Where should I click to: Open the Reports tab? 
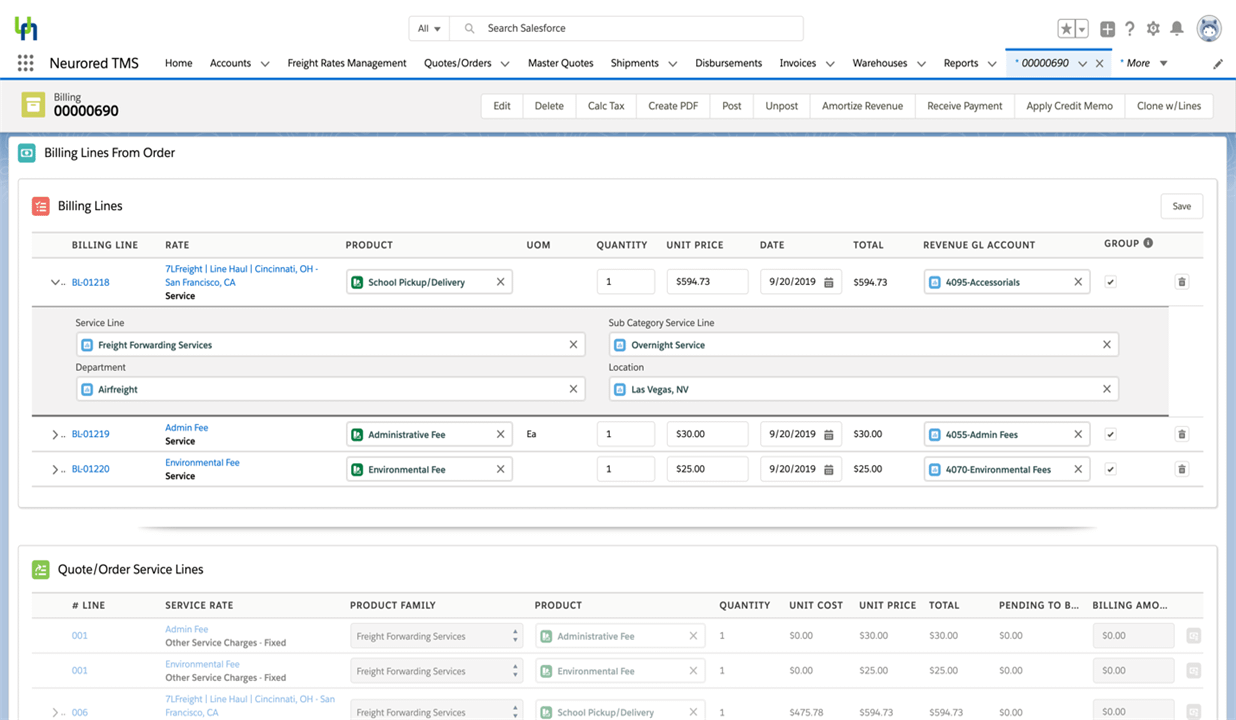[x=961, y=63]
